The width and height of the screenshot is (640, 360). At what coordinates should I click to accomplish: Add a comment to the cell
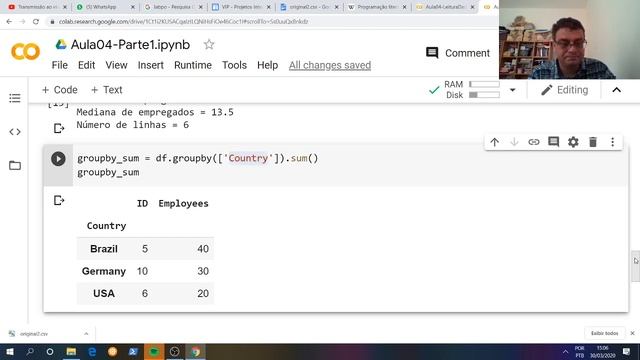pyautogui.click(x=553, y=142)
